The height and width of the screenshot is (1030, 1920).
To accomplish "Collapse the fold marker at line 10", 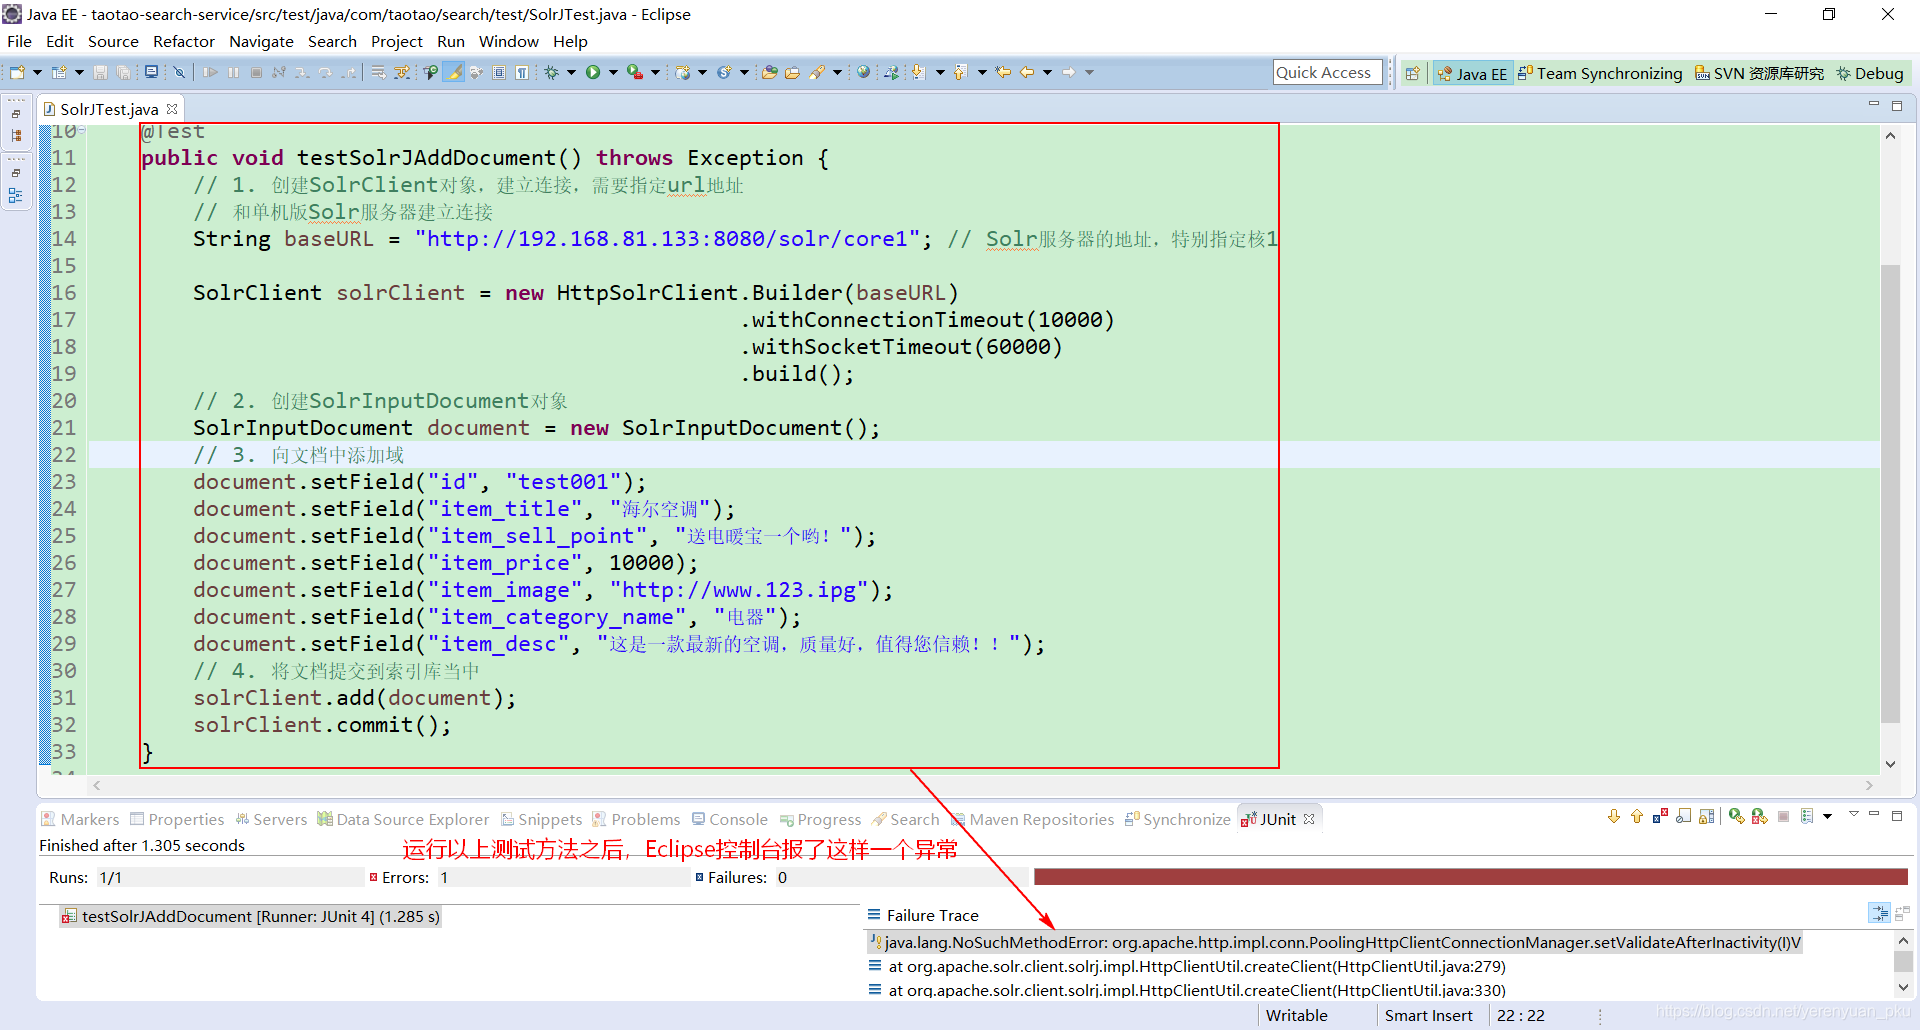I will point(82,131).
